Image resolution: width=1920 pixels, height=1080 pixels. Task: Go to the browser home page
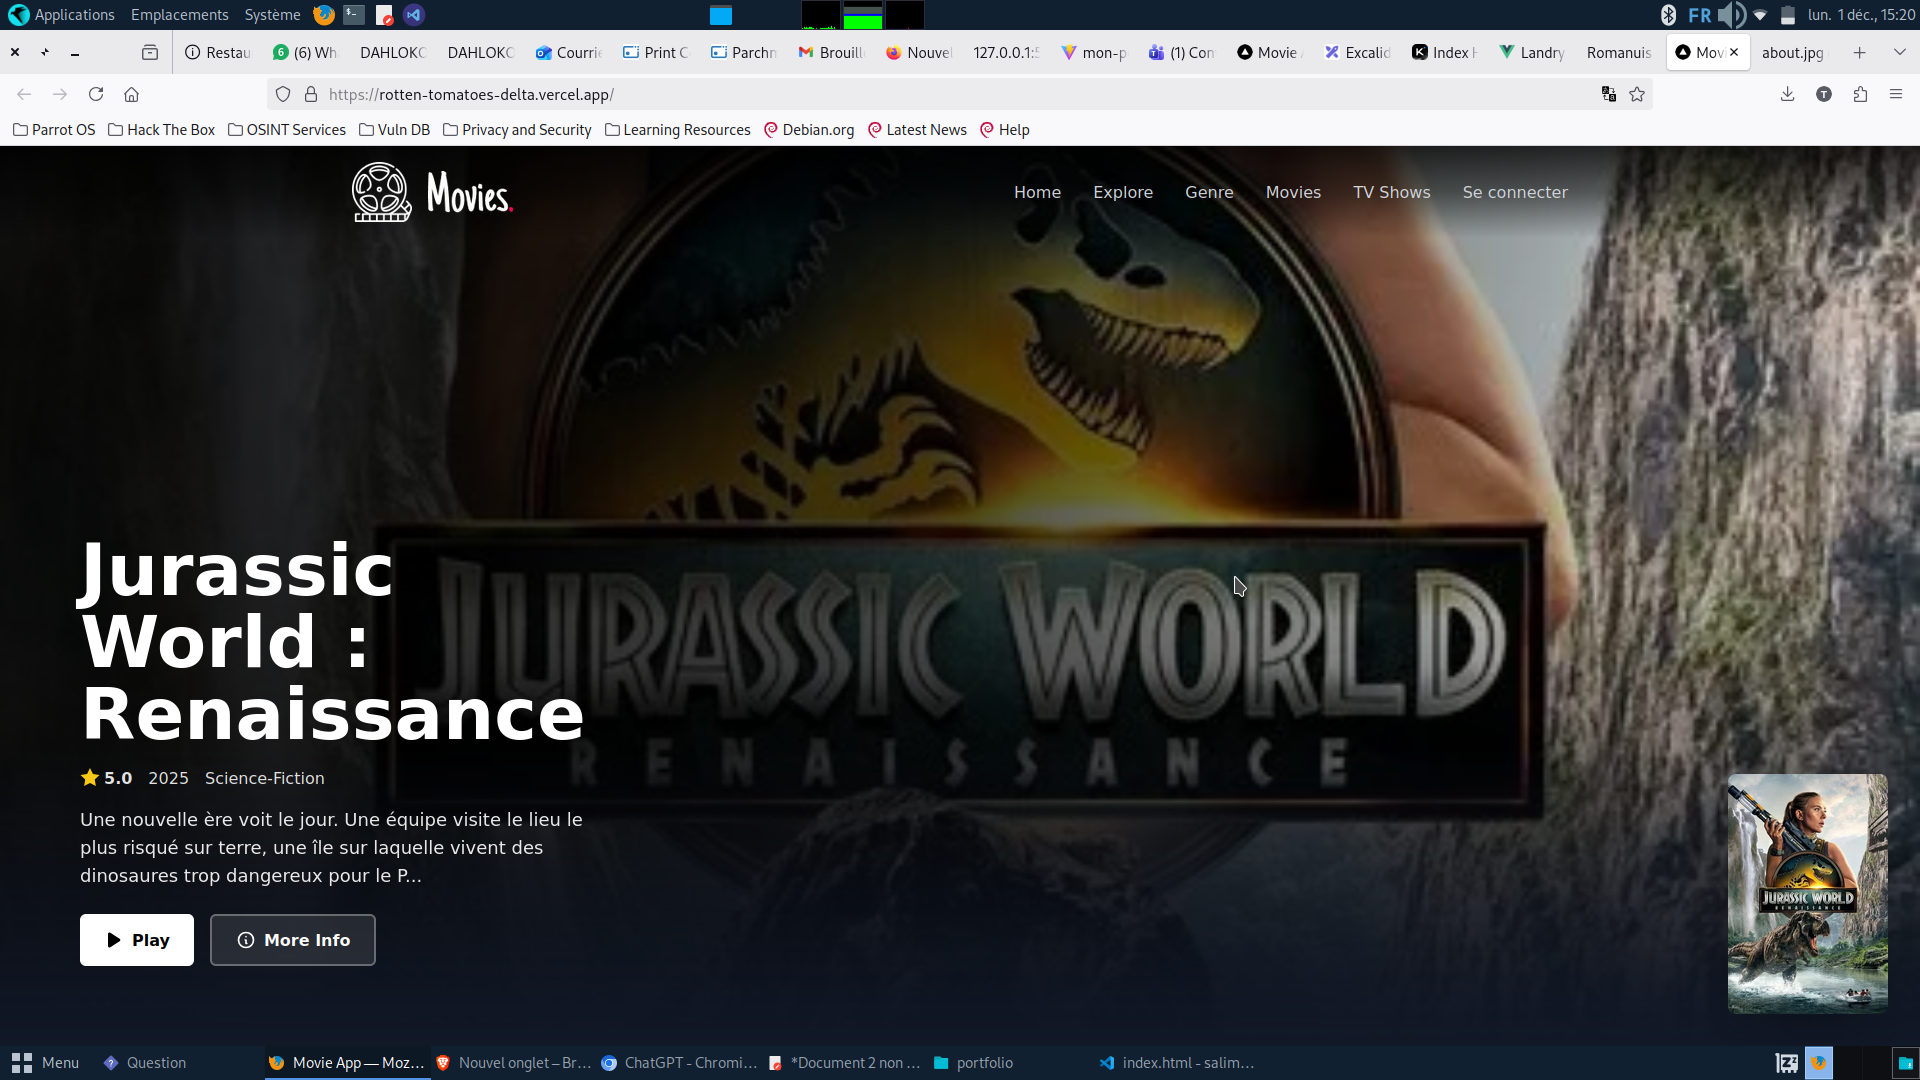coord(131,94)
